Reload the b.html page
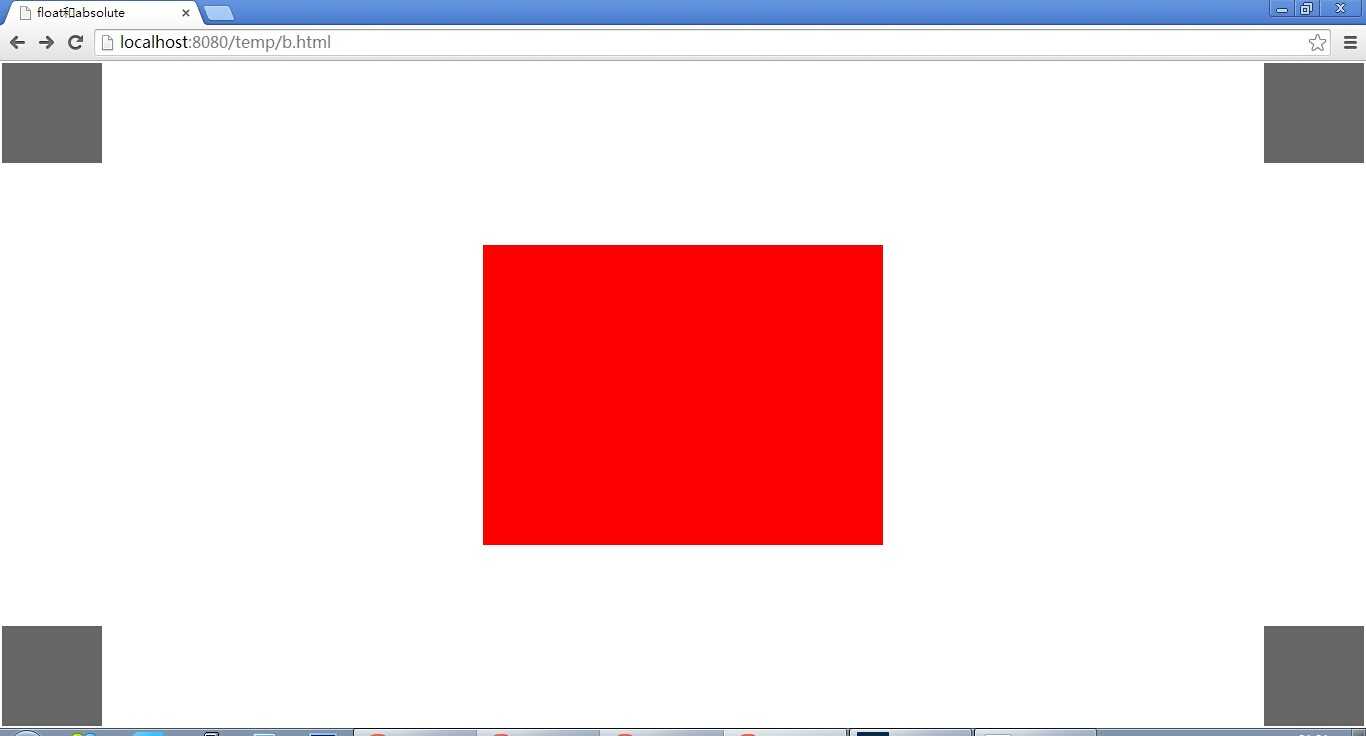The width and height of the screenshot is (1366, 736). [x=75, y=42]
